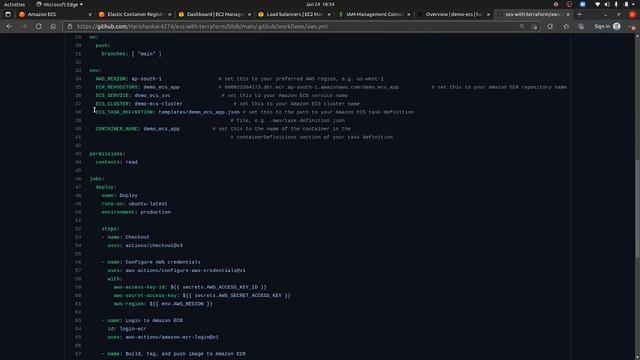
Task: Open Edge settings and more menu
Action: tap(631, 27)
